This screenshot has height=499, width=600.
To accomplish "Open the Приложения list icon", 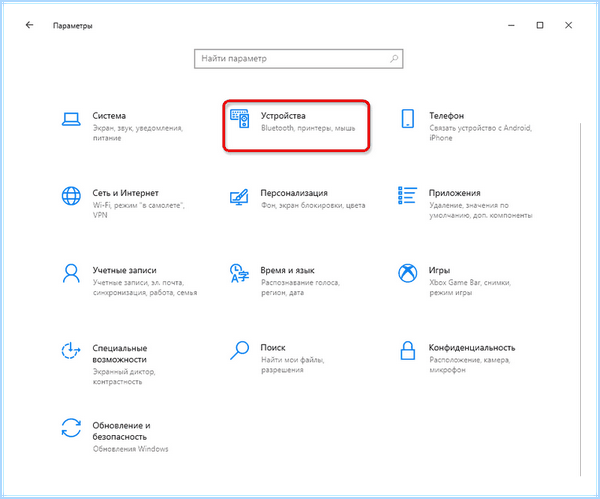I will (407, 196).
